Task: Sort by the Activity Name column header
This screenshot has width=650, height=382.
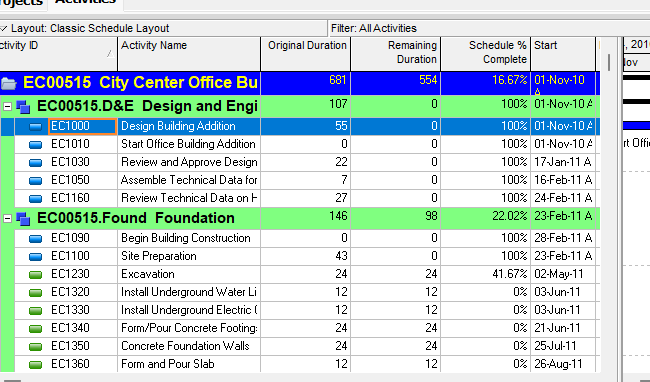Action: click(189, 53)
